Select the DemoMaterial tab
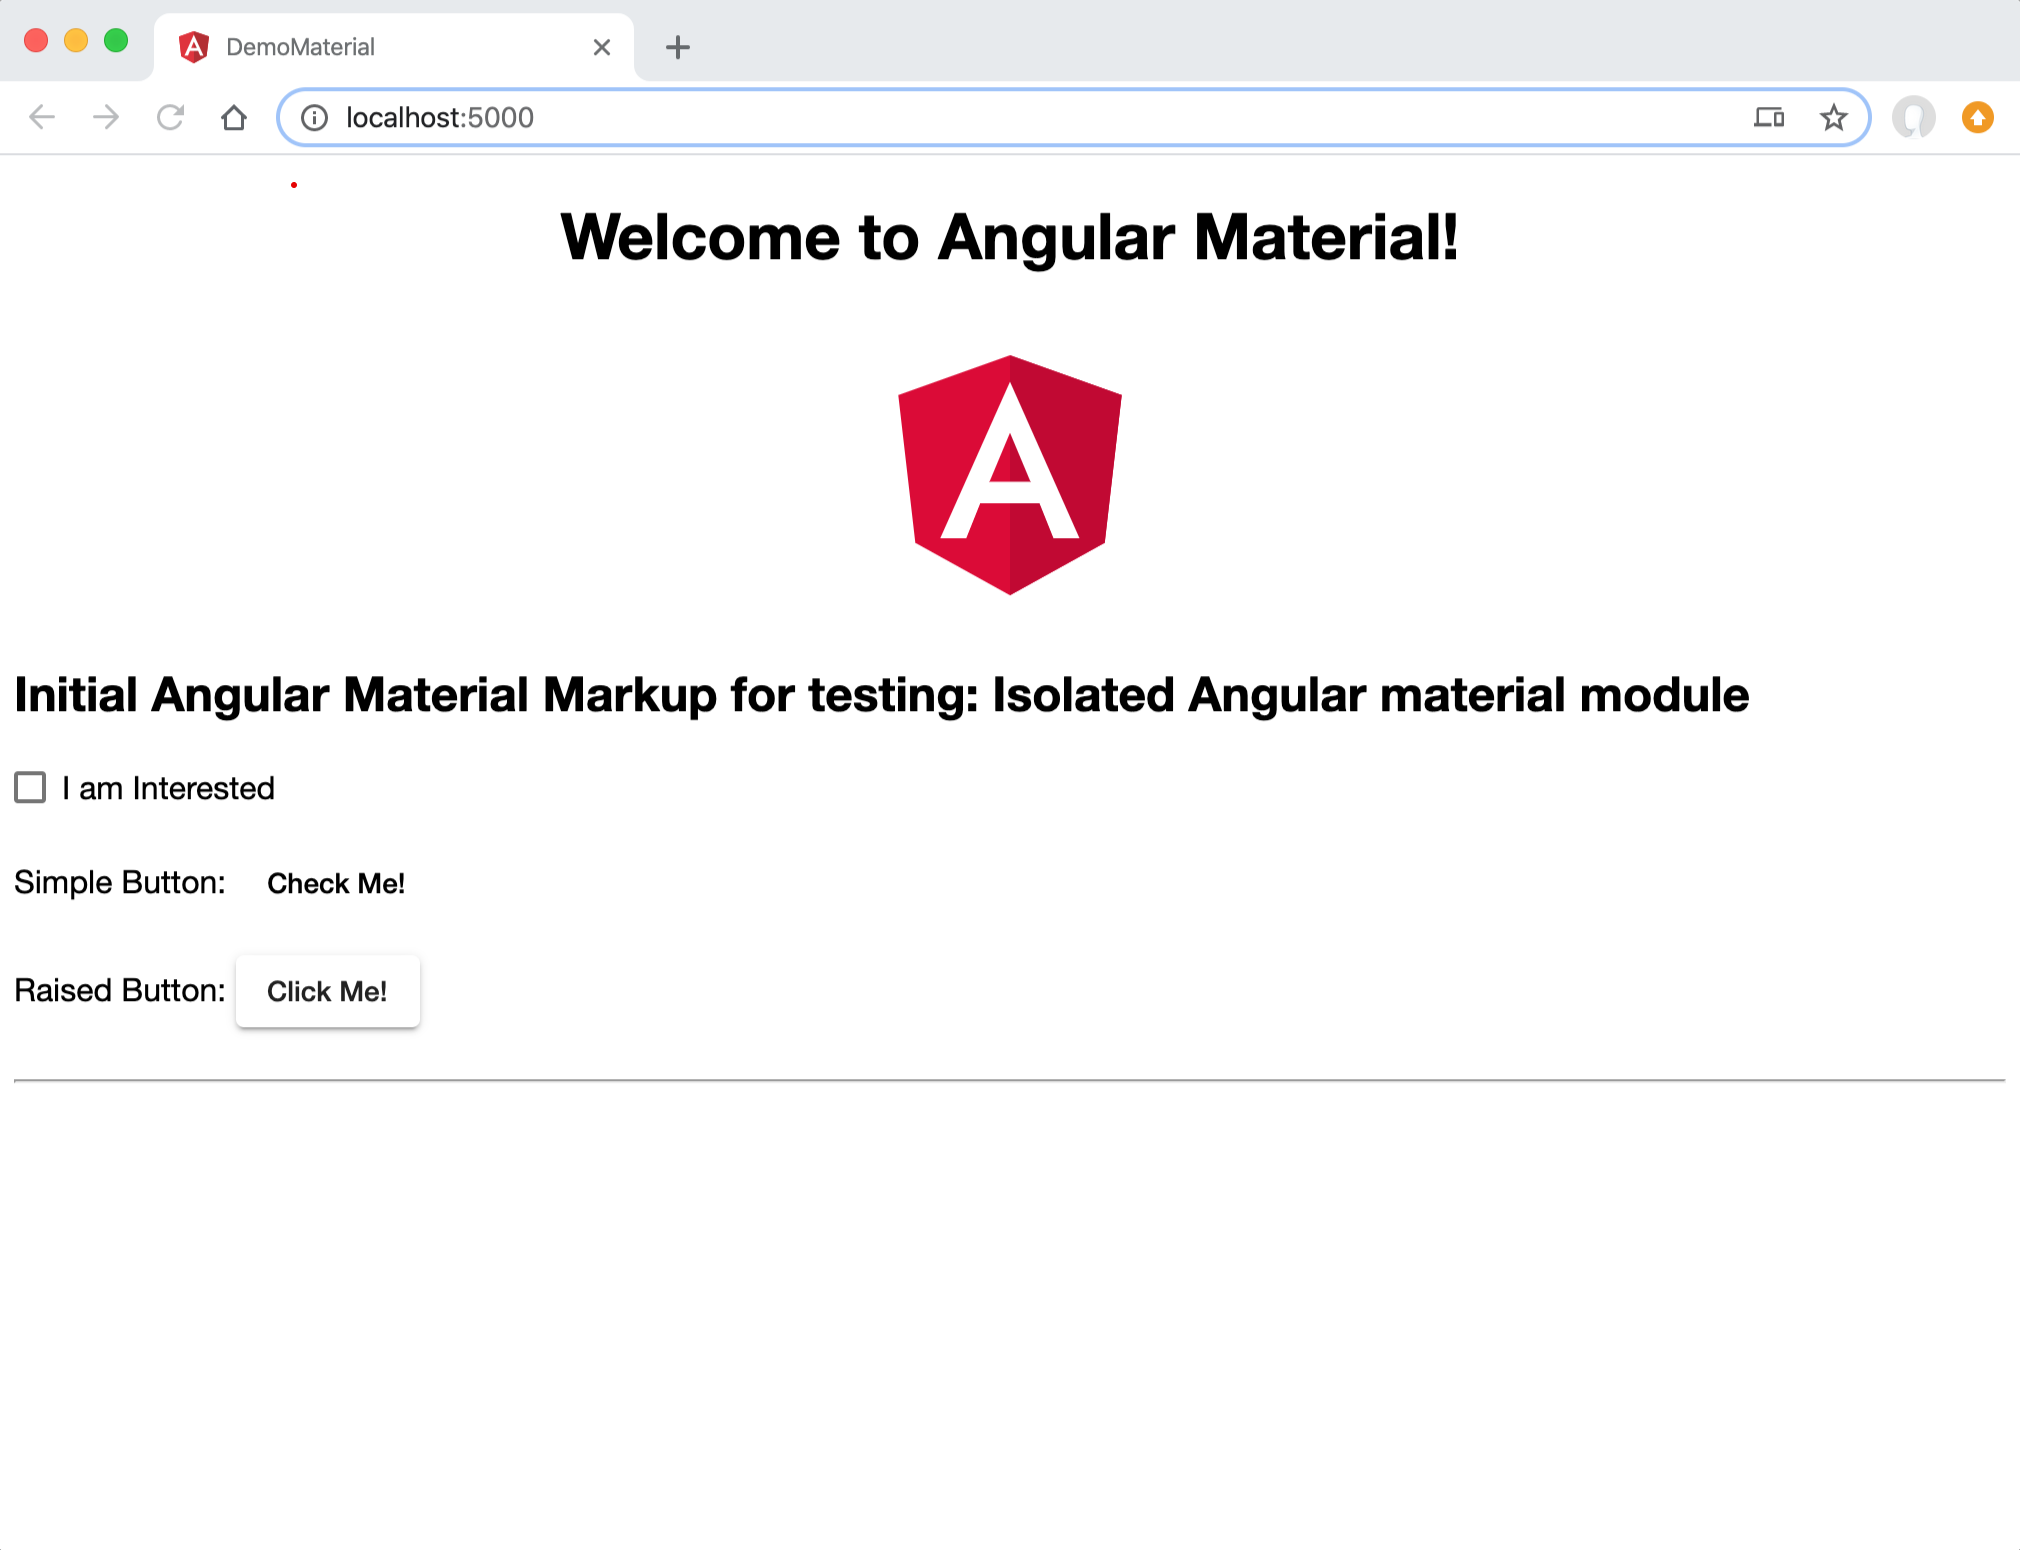Viewport: 2020px width, 1550px height. click(x=394, y=47)
